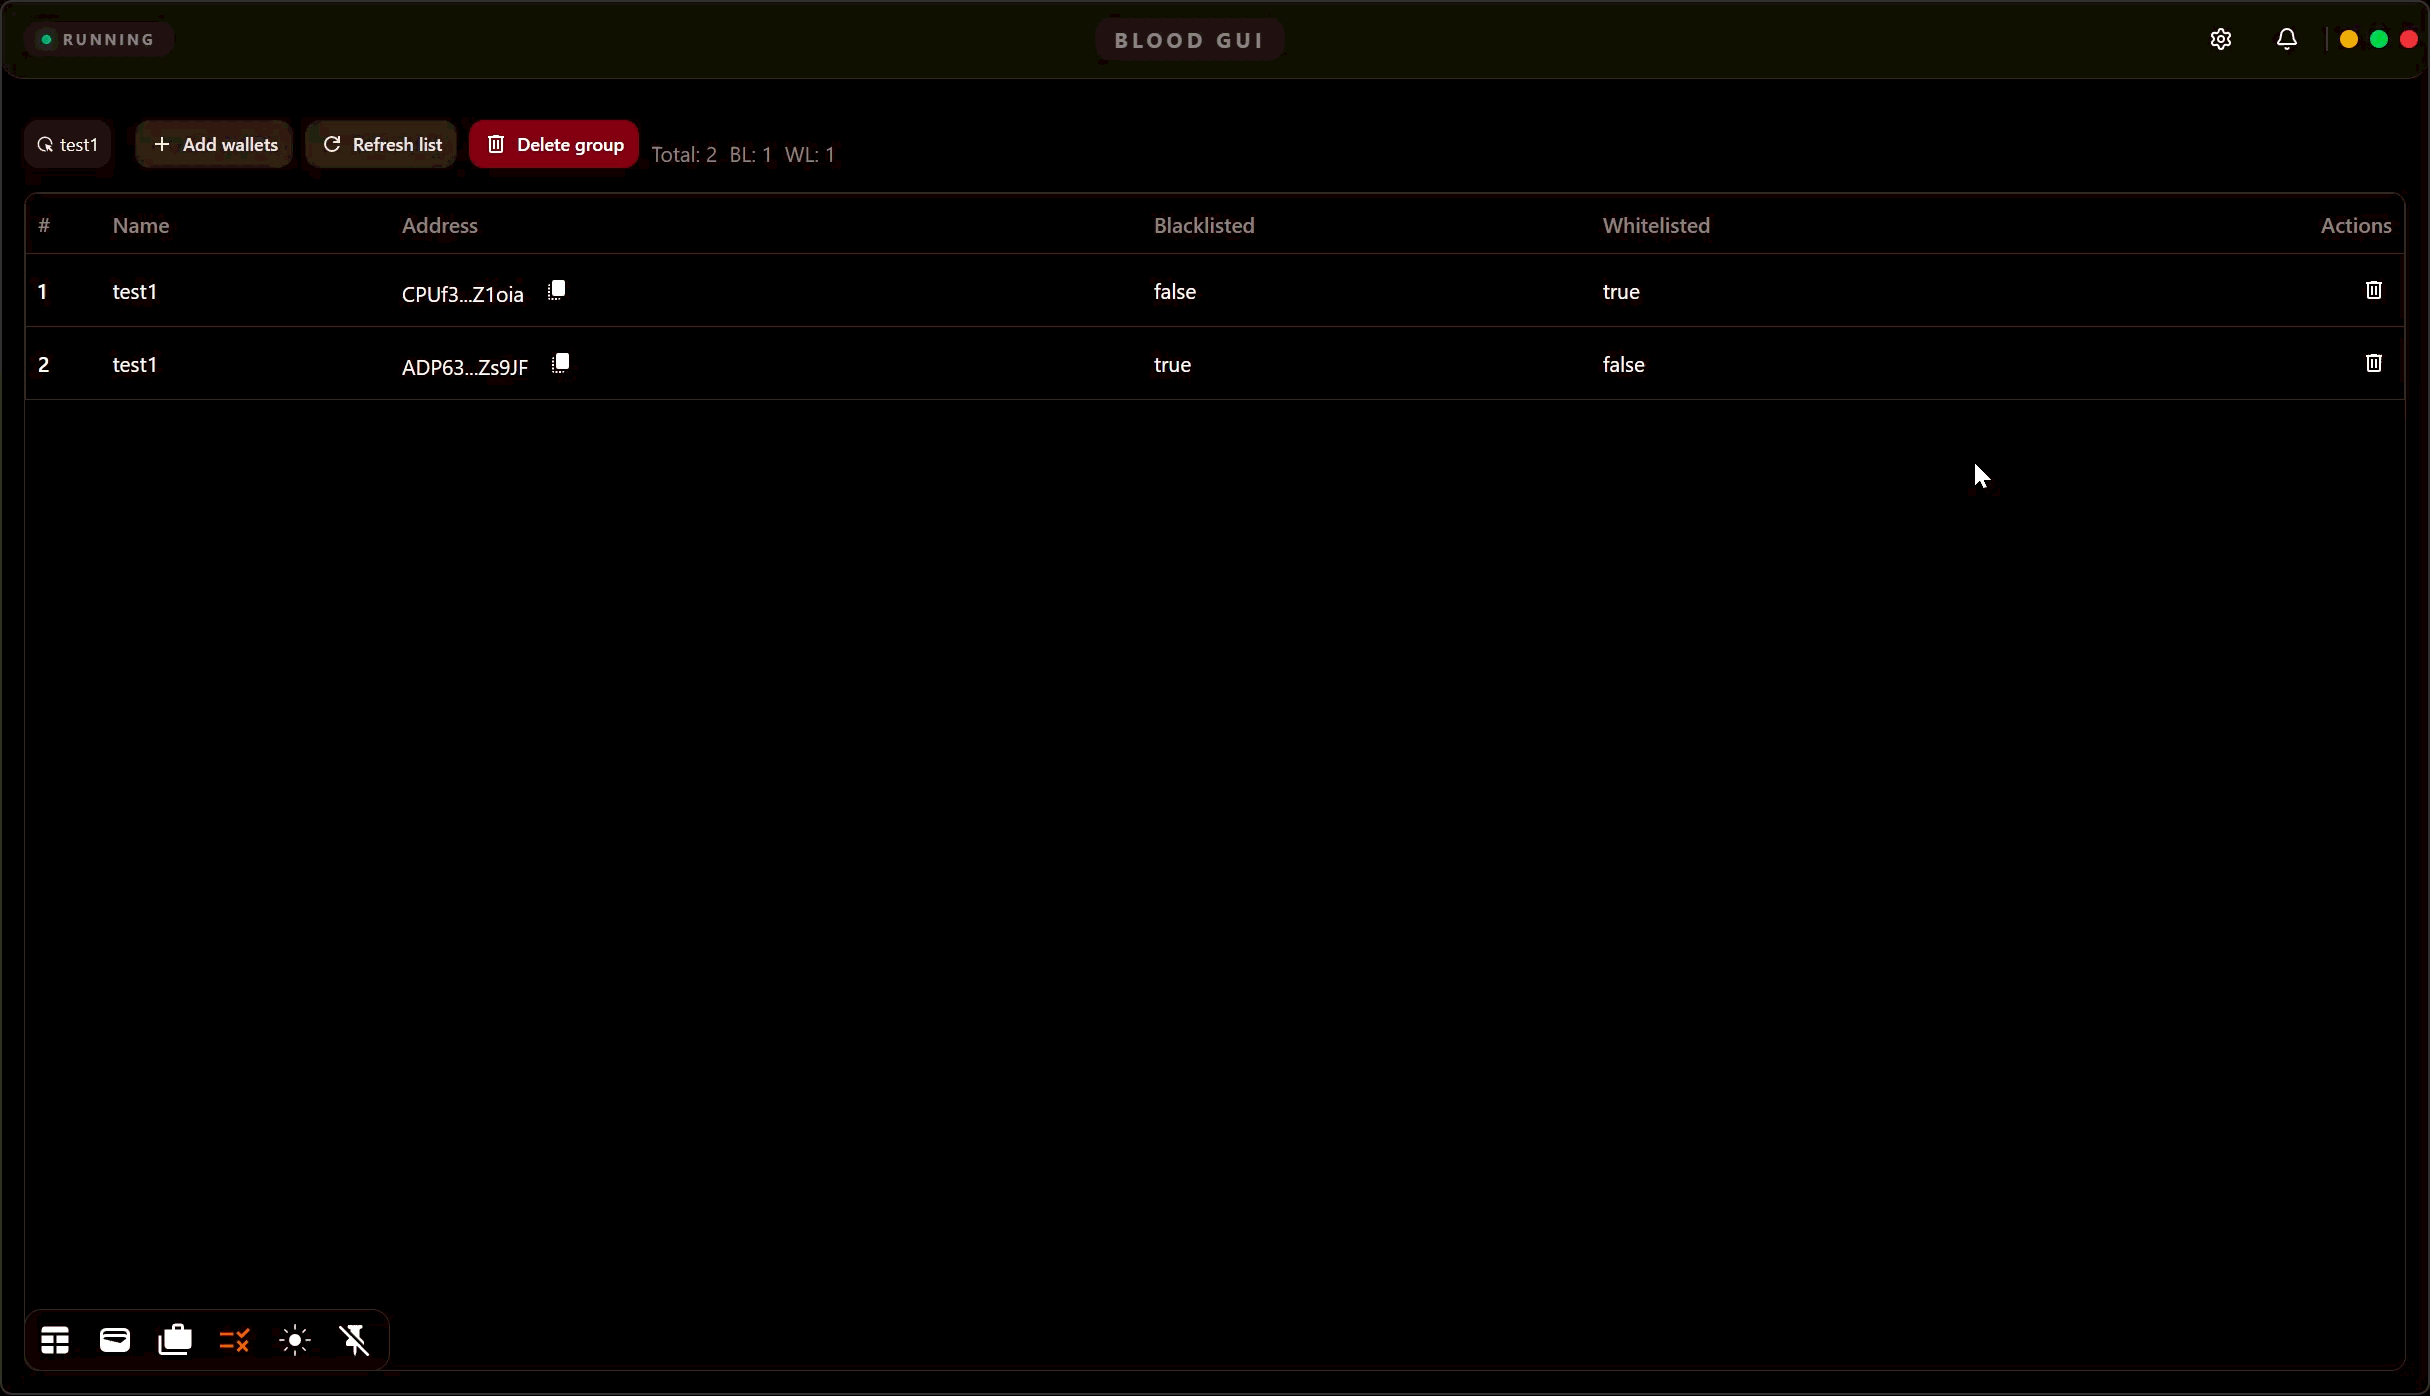This screenshot has height=1396, width=2430.
Task: Click the Blacklisted column header
Action: (x=1204, y=226)
